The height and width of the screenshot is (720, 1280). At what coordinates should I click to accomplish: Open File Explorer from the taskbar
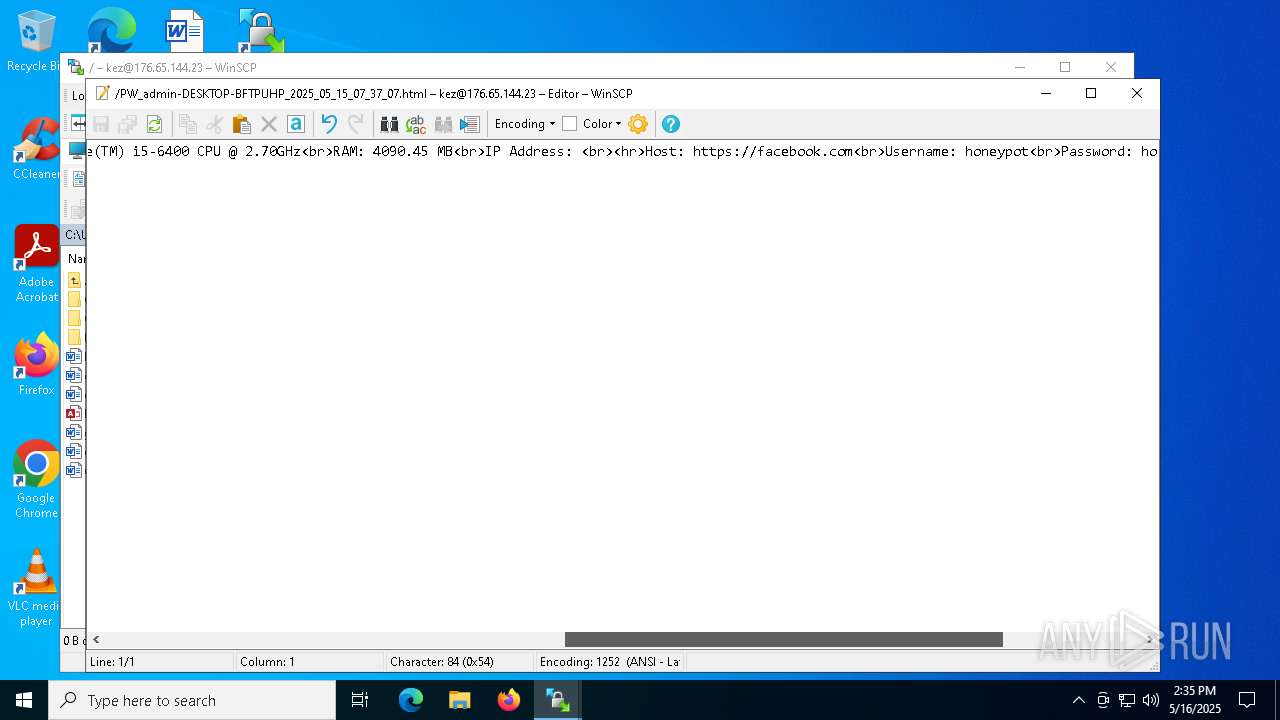tap(460, 700)
